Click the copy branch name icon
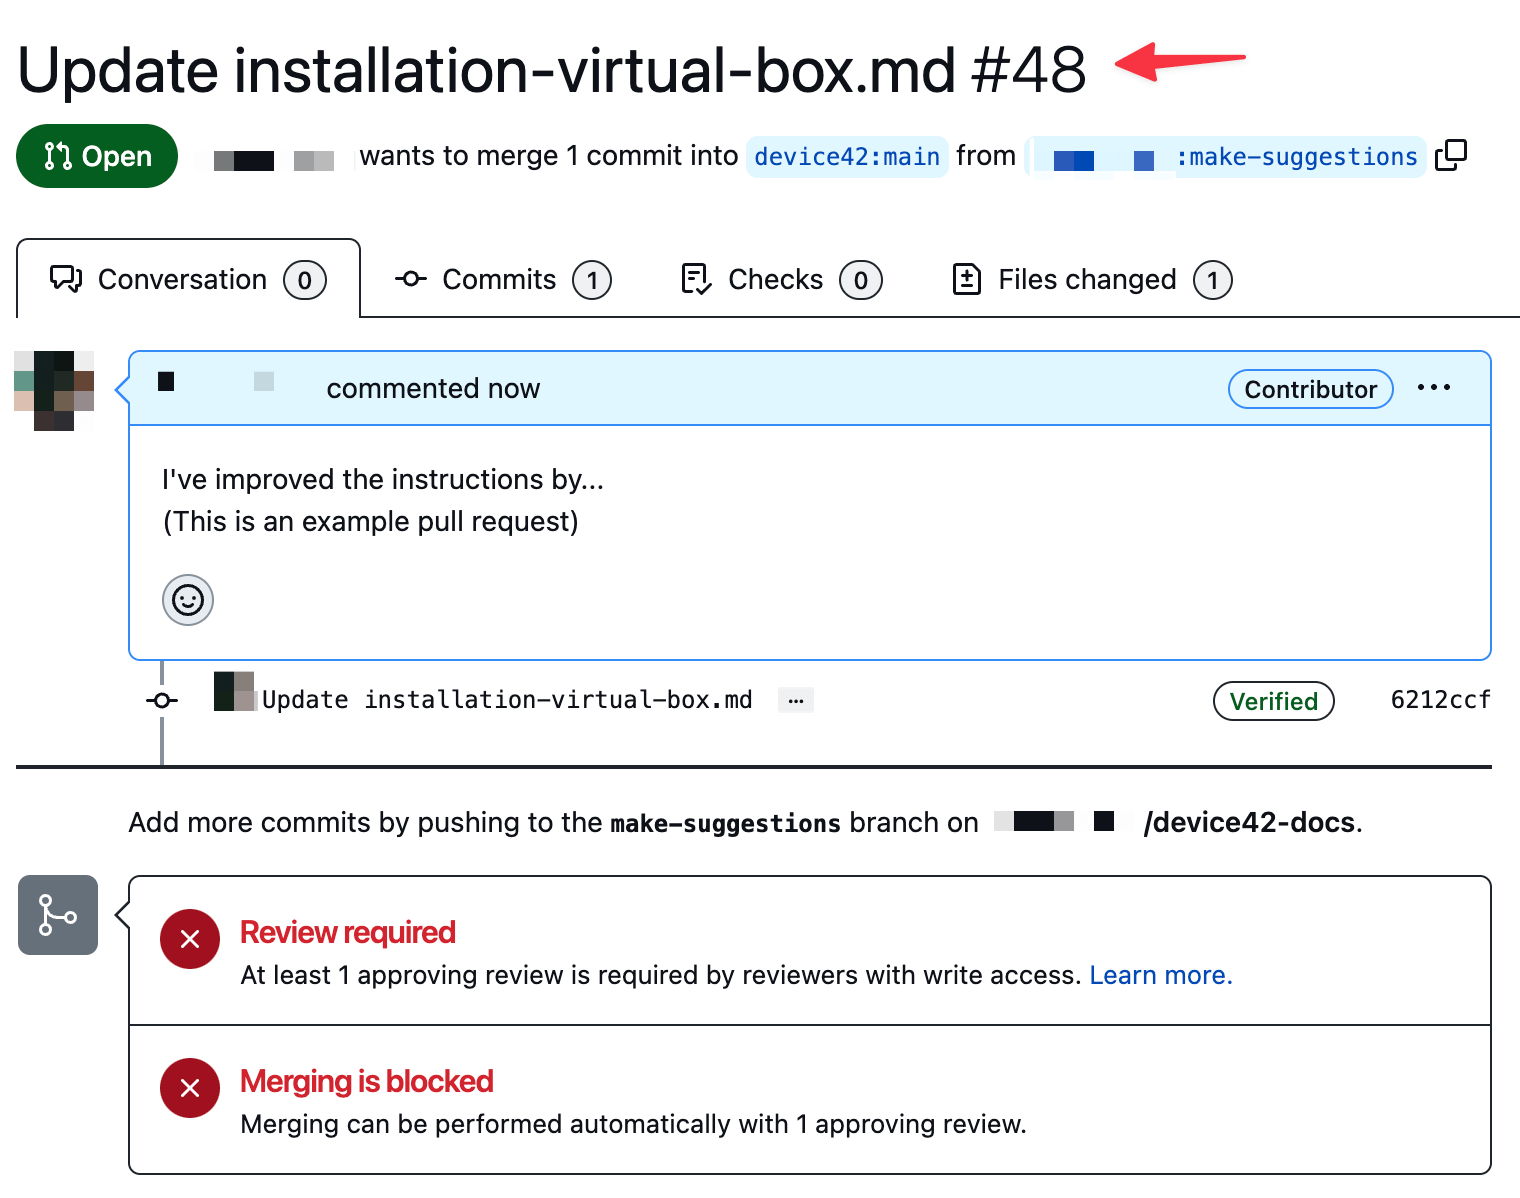Image resolution: width=1520 pixels, height=1198 pixels. 1450,156
